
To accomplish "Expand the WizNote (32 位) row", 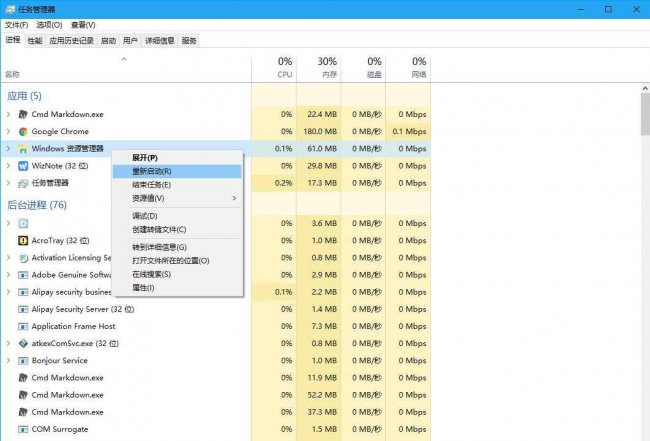I will click(x=8, y=166).
